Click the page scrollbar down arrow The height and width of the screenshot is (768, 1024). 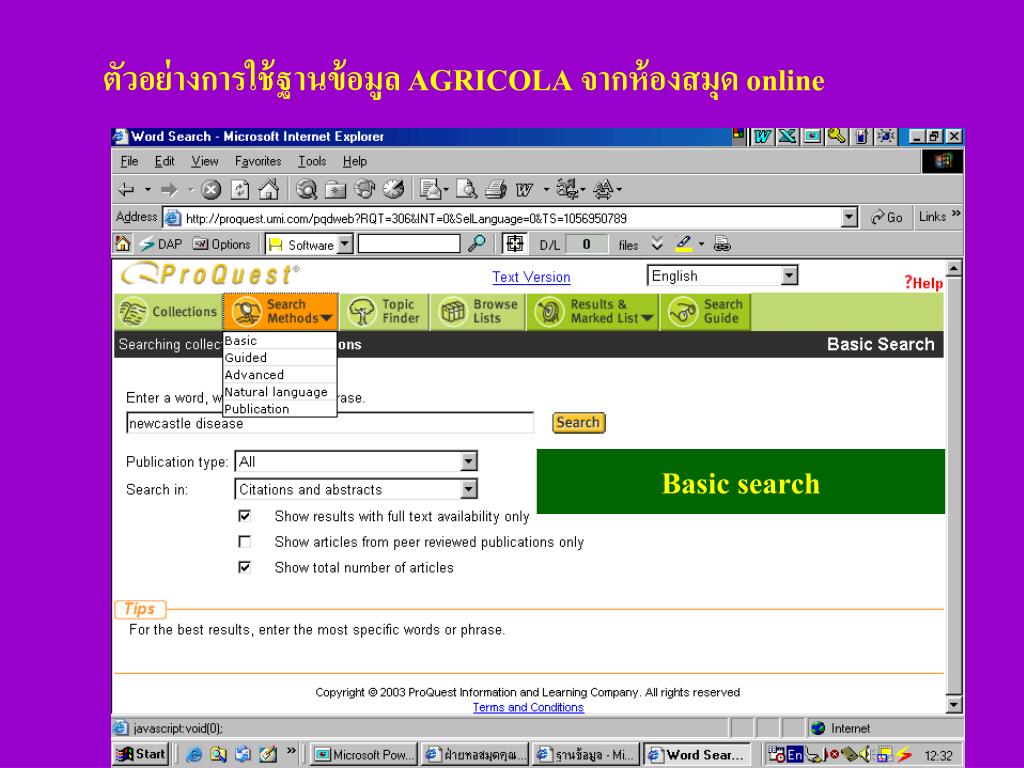coord(954,705)
